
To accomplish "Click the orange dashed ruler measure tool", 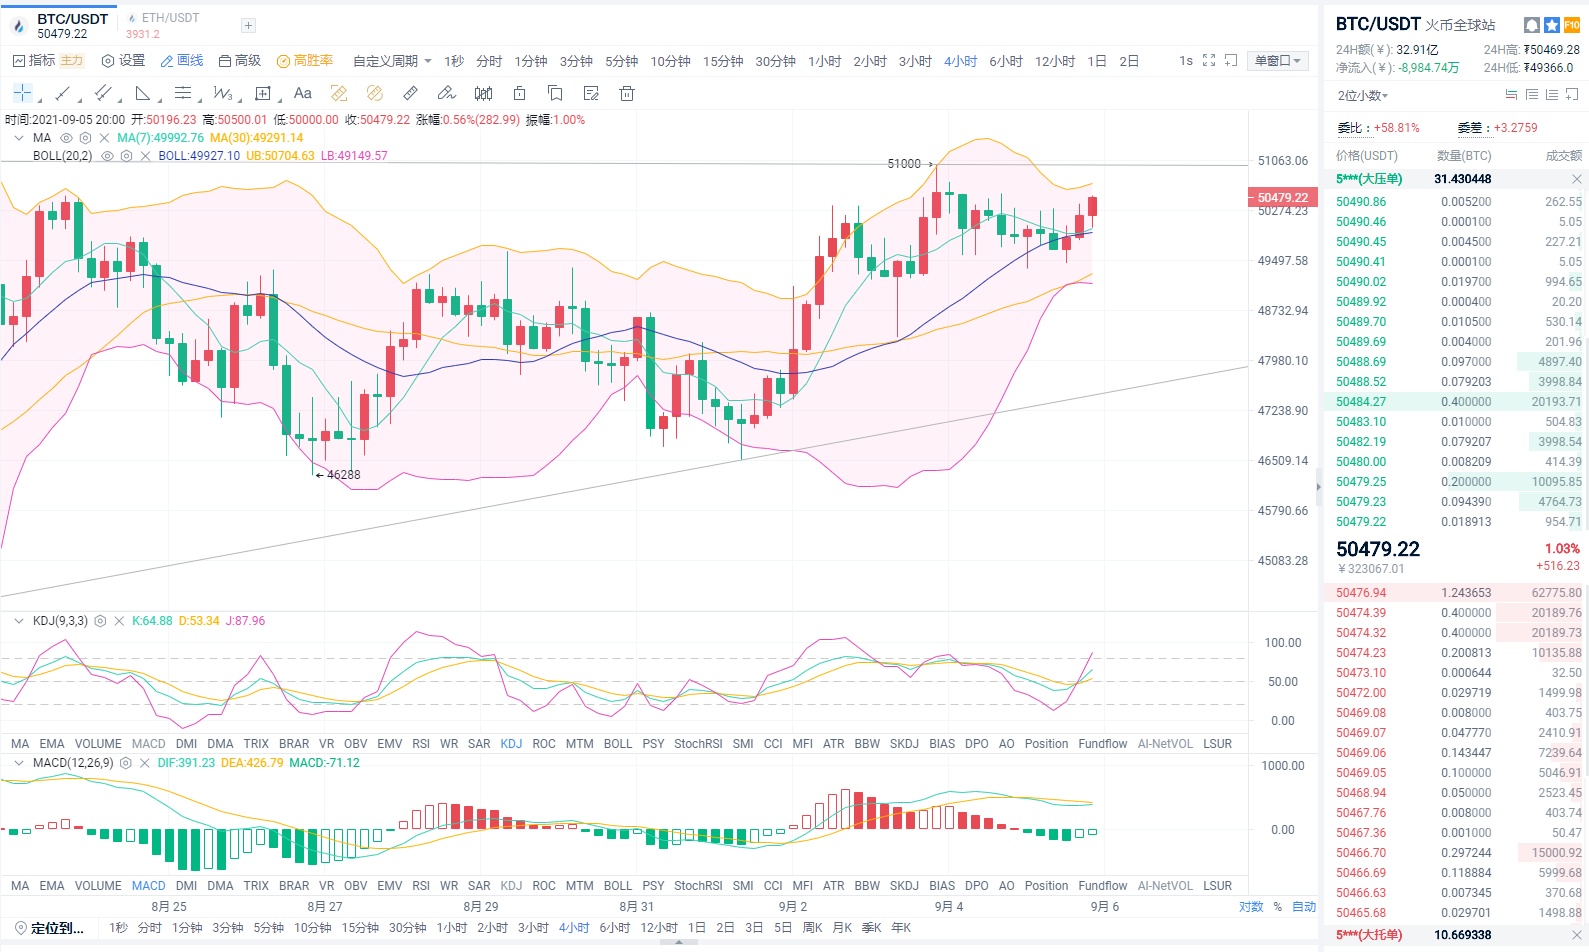I will click(339, 93).
